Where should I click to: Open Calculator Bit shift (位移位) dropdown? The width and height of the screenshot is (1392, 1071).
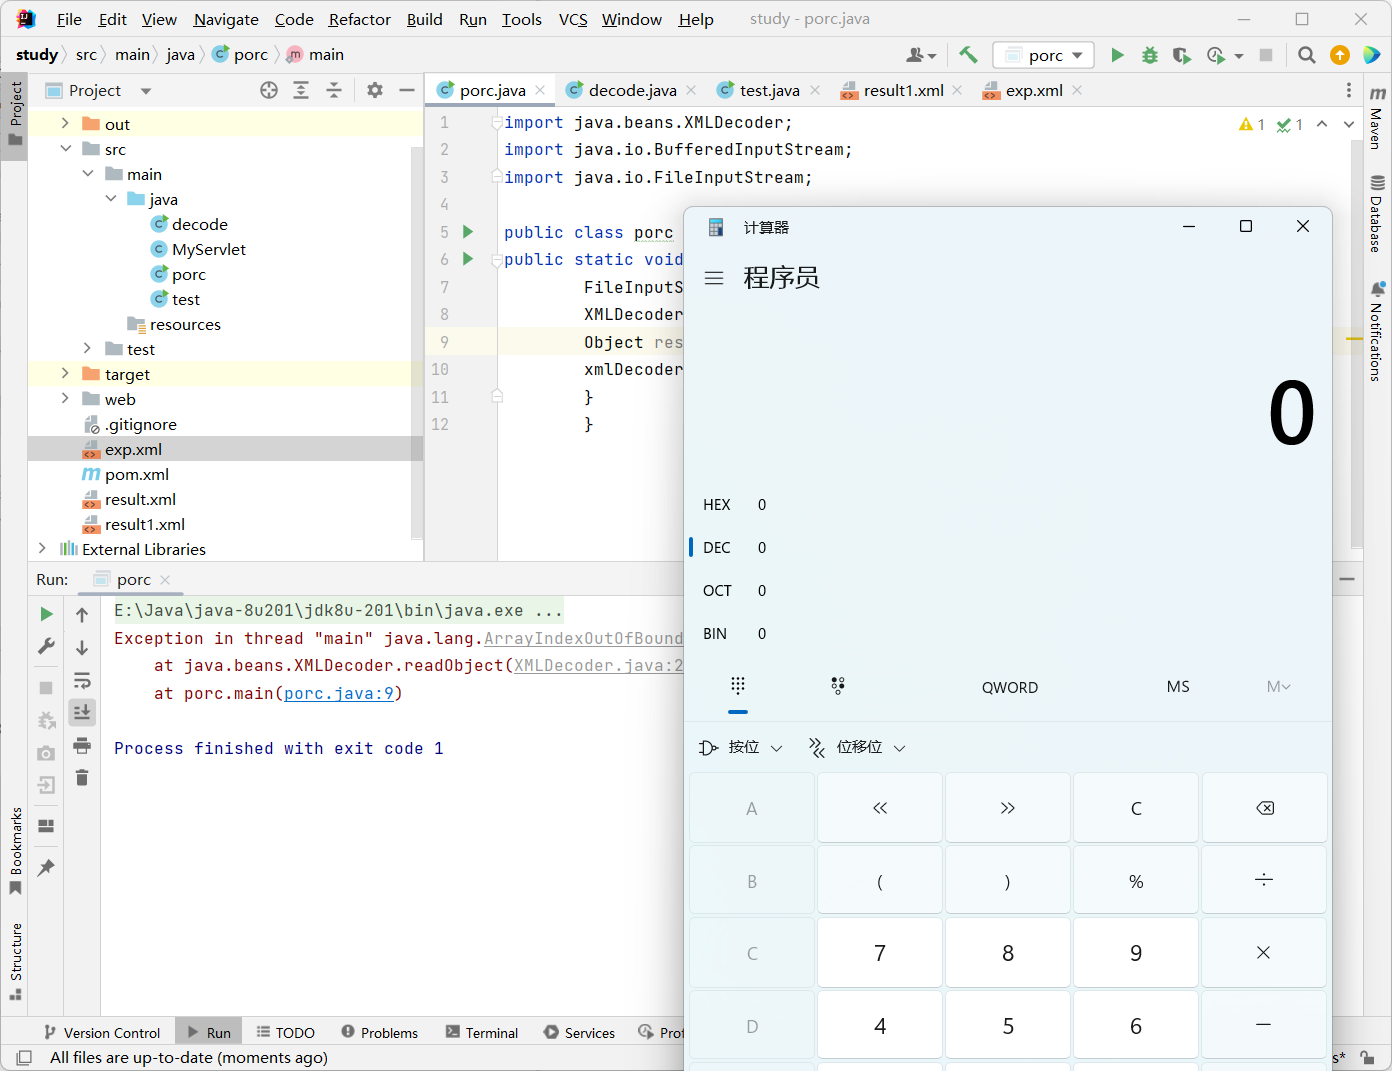(857, 747)
